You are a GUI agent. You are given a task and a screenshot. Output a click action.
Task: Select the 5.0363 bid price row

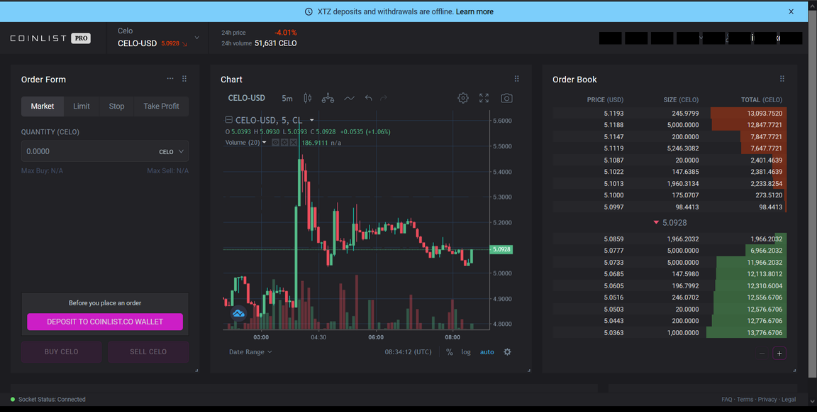click(670, 332)
